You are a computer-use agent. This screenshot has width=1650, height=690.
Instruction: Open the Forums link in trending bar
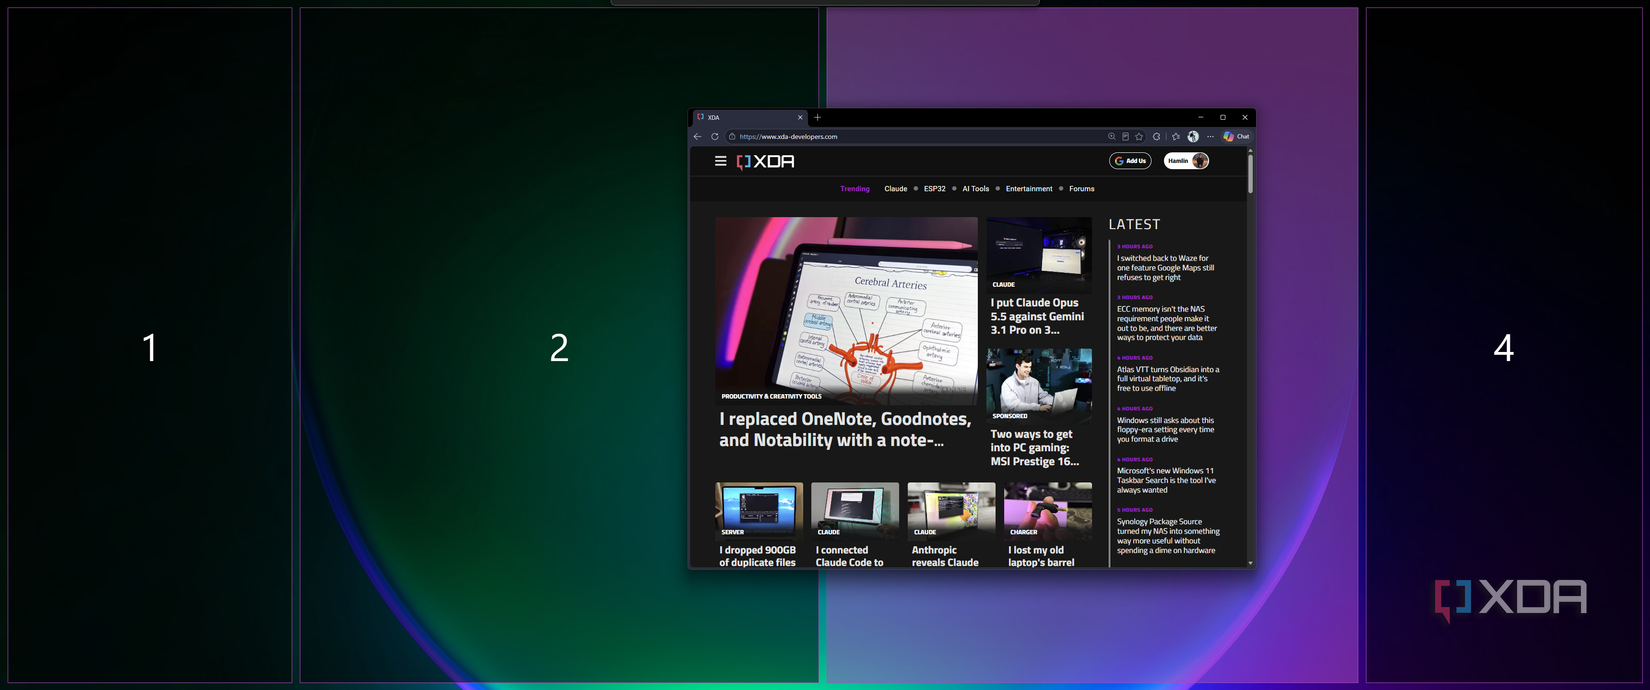[1082, 189]
